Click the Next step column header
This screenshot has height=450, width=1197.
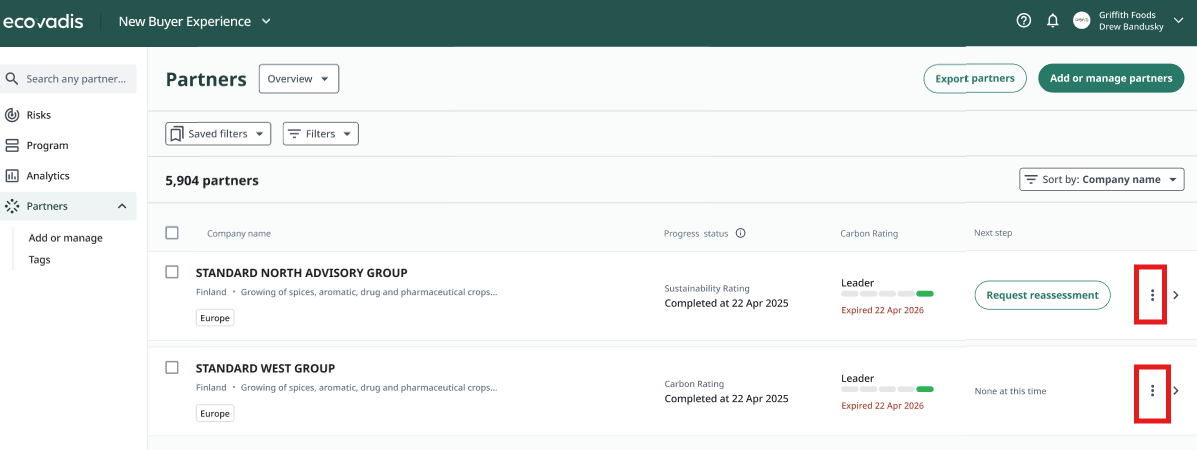pyautogui.click(x=993, y=233)
